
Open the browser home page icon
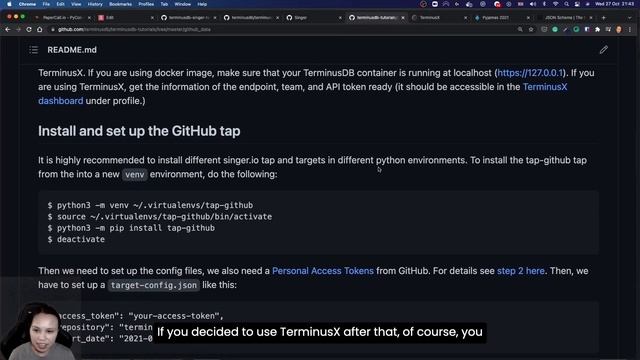[x=40, y=29]
